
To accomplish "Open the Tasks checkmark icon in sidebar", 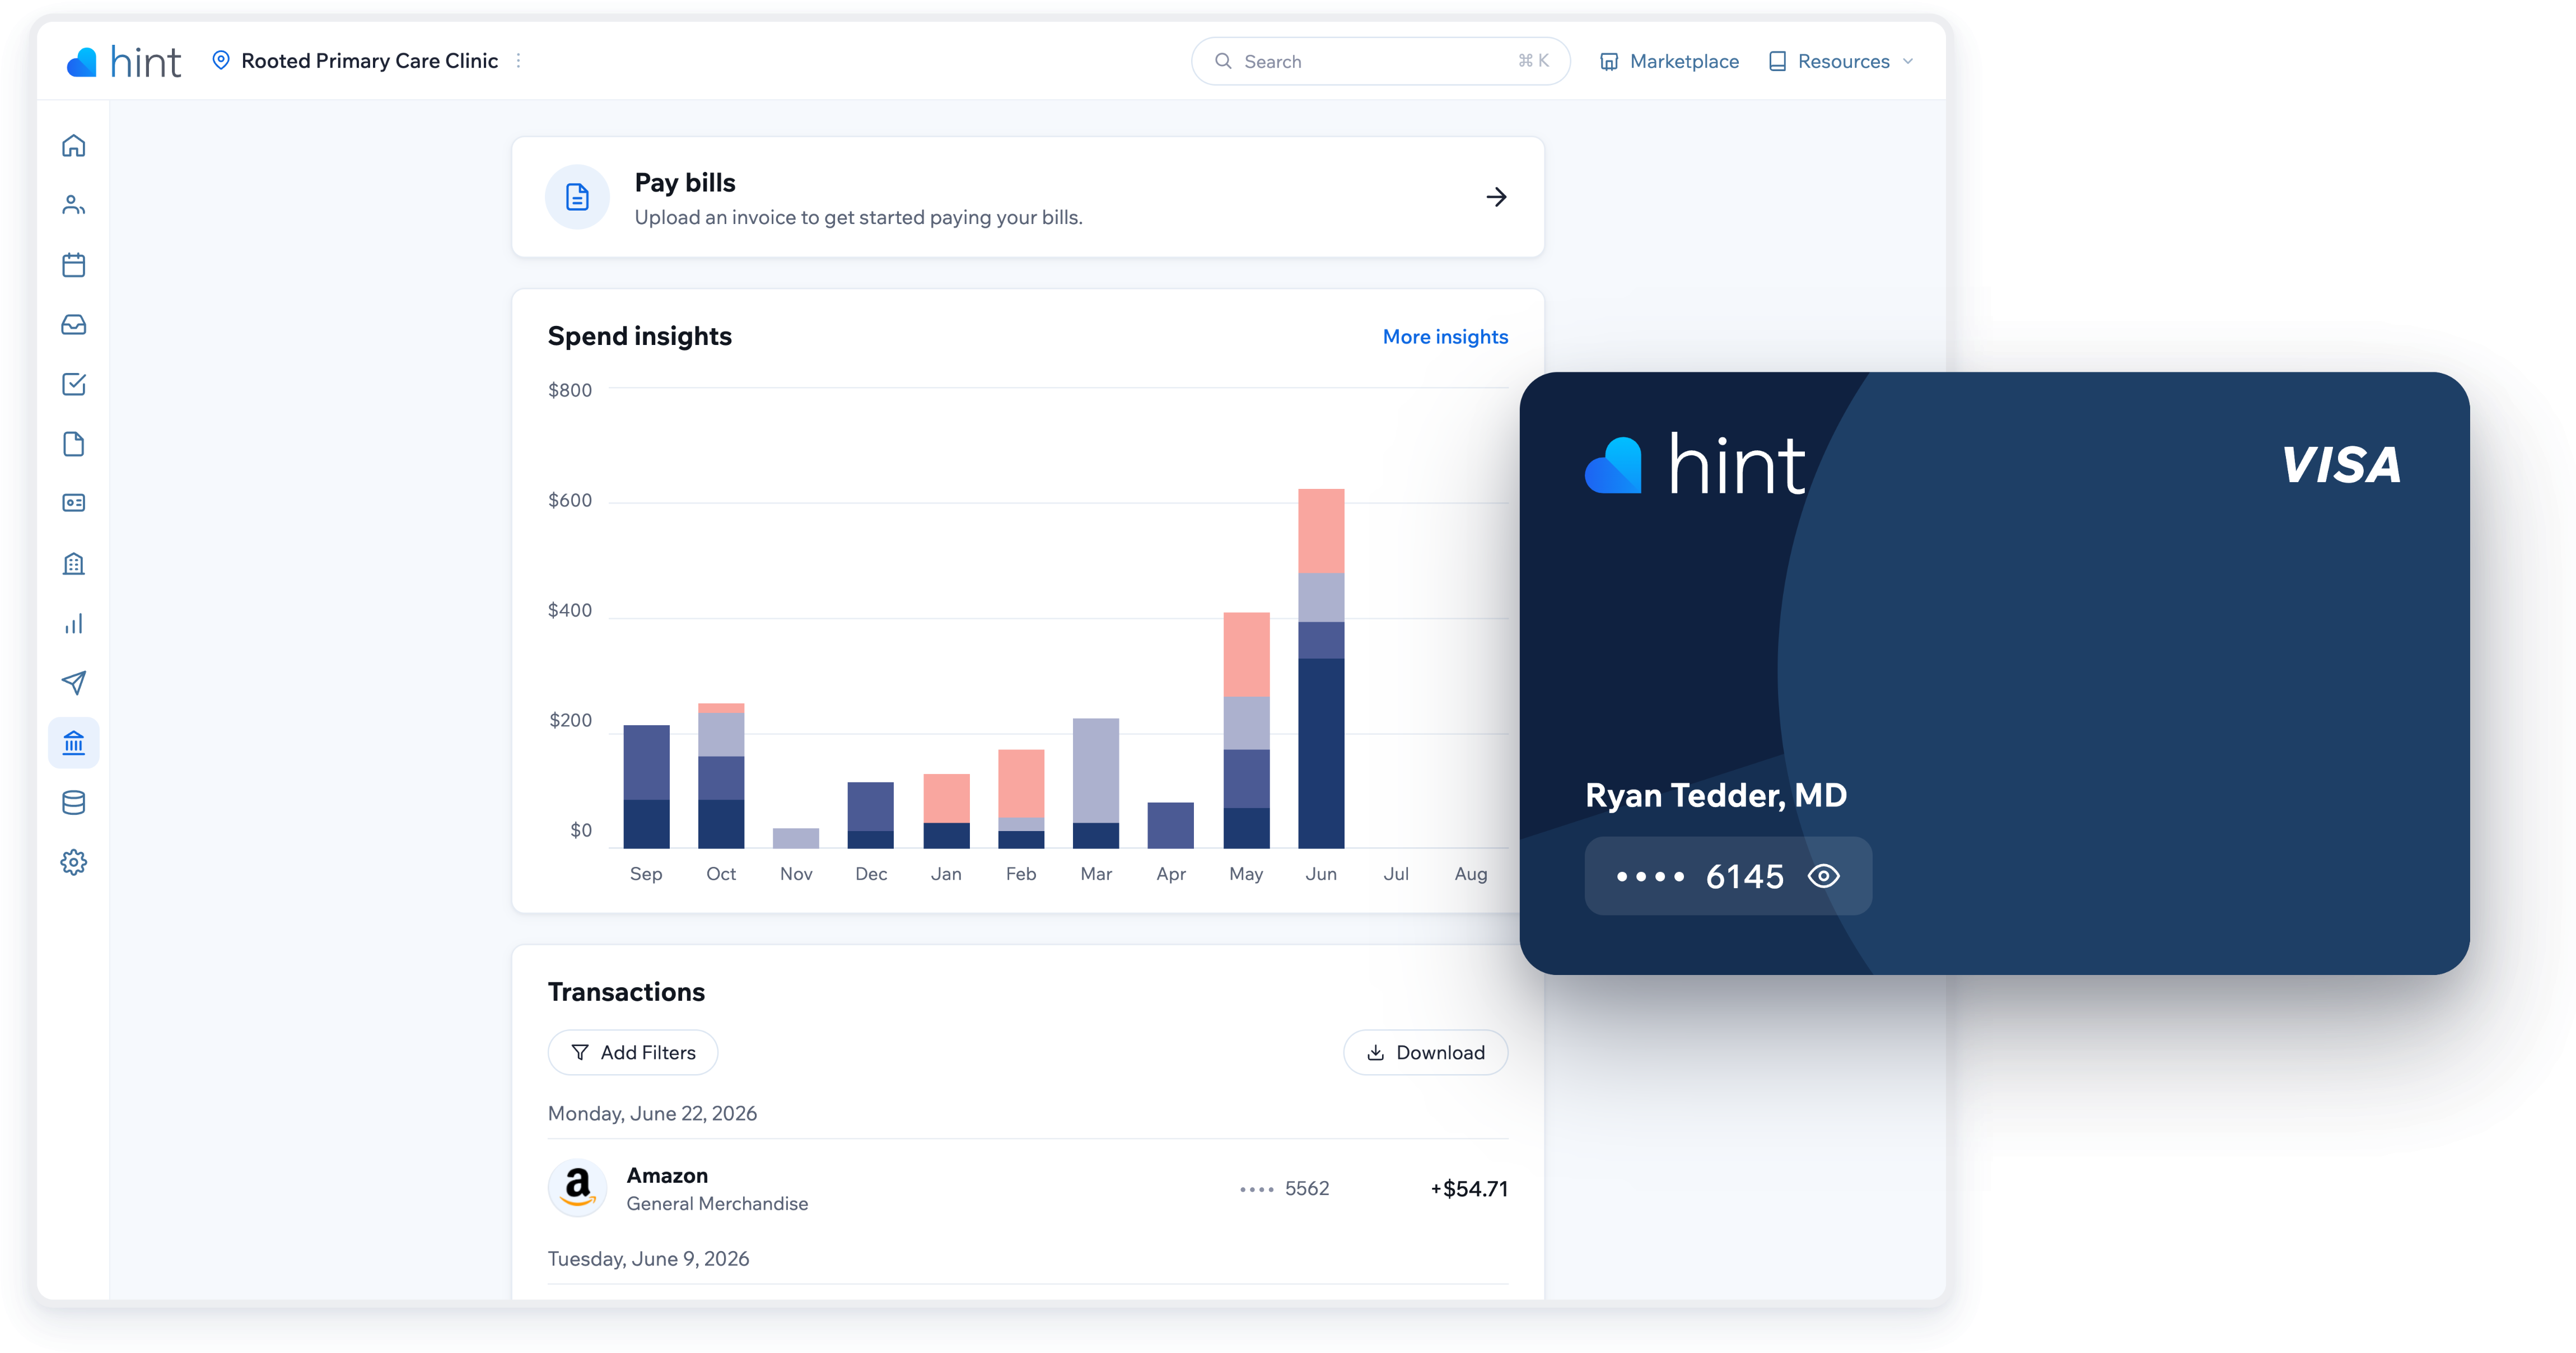I will coord(74,384).
